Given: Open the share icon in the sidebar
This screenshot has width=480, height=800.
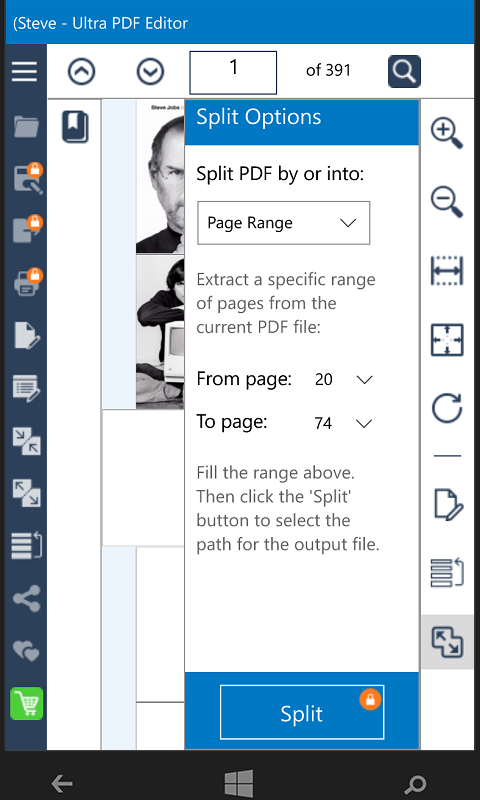Looking at the screenshot, I should [26, 598].
